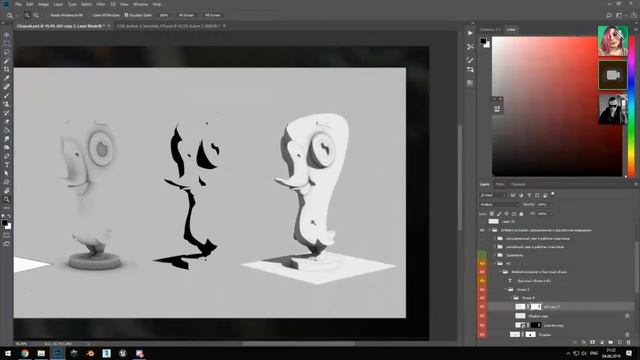Image resolution: width=640 pixels, height=360 pixels.
Task: Select the Healing Brush tool
Action: point(7,87)
